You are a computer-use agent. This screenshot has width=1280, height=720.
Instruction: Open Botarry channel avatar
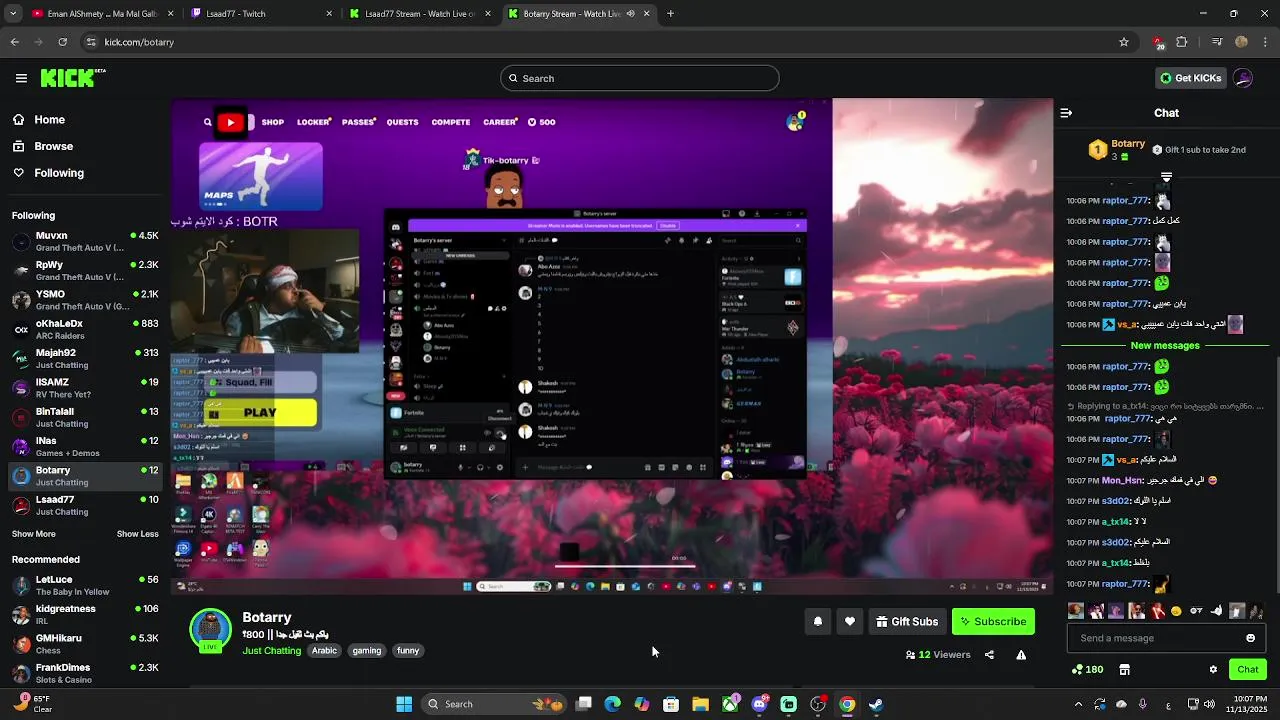pos(210,630)
